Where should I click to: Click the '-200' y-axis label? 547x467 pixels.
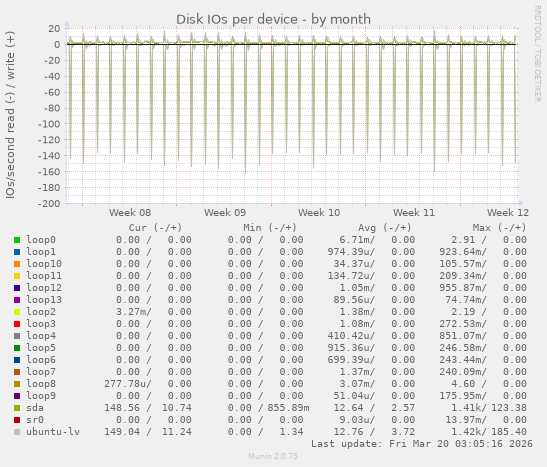coord(49,204)
